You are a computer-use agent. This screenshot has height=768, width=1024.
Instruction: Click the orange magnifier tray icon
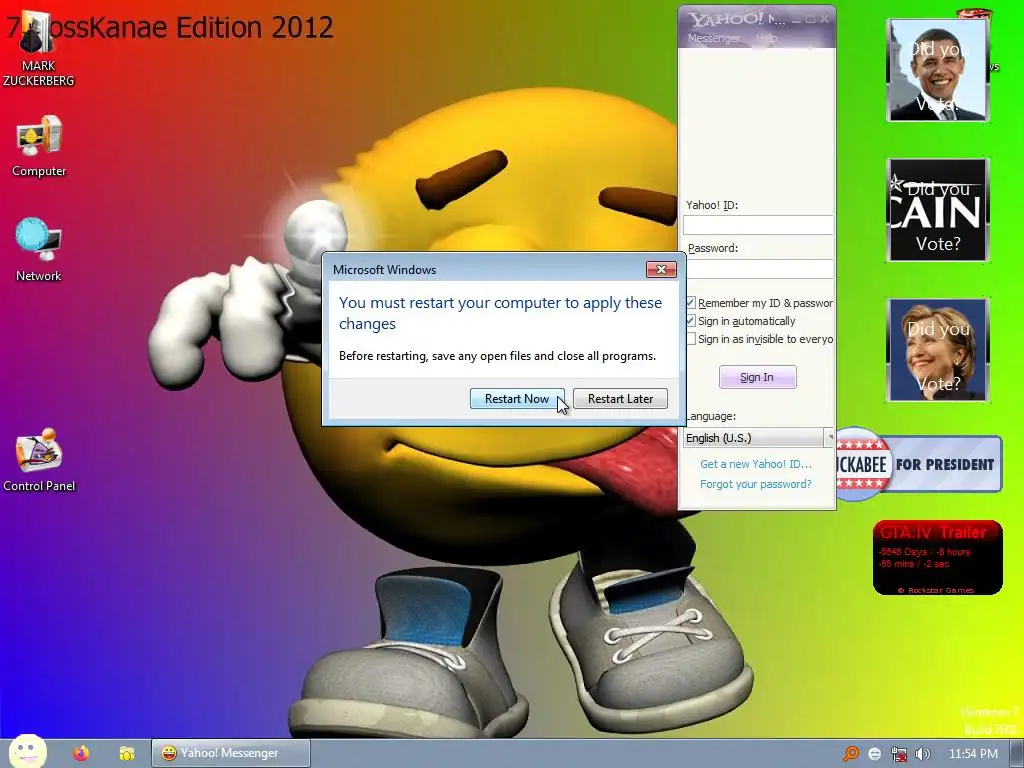850,754
